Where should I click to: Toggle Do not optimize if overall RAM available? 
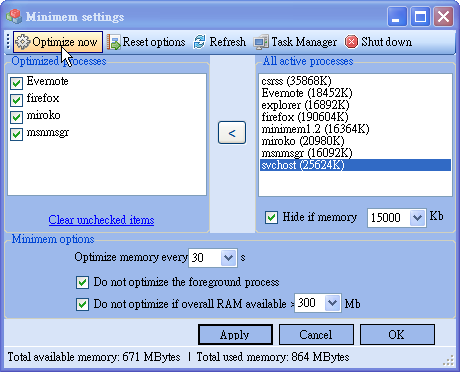(x=82, y=304)
